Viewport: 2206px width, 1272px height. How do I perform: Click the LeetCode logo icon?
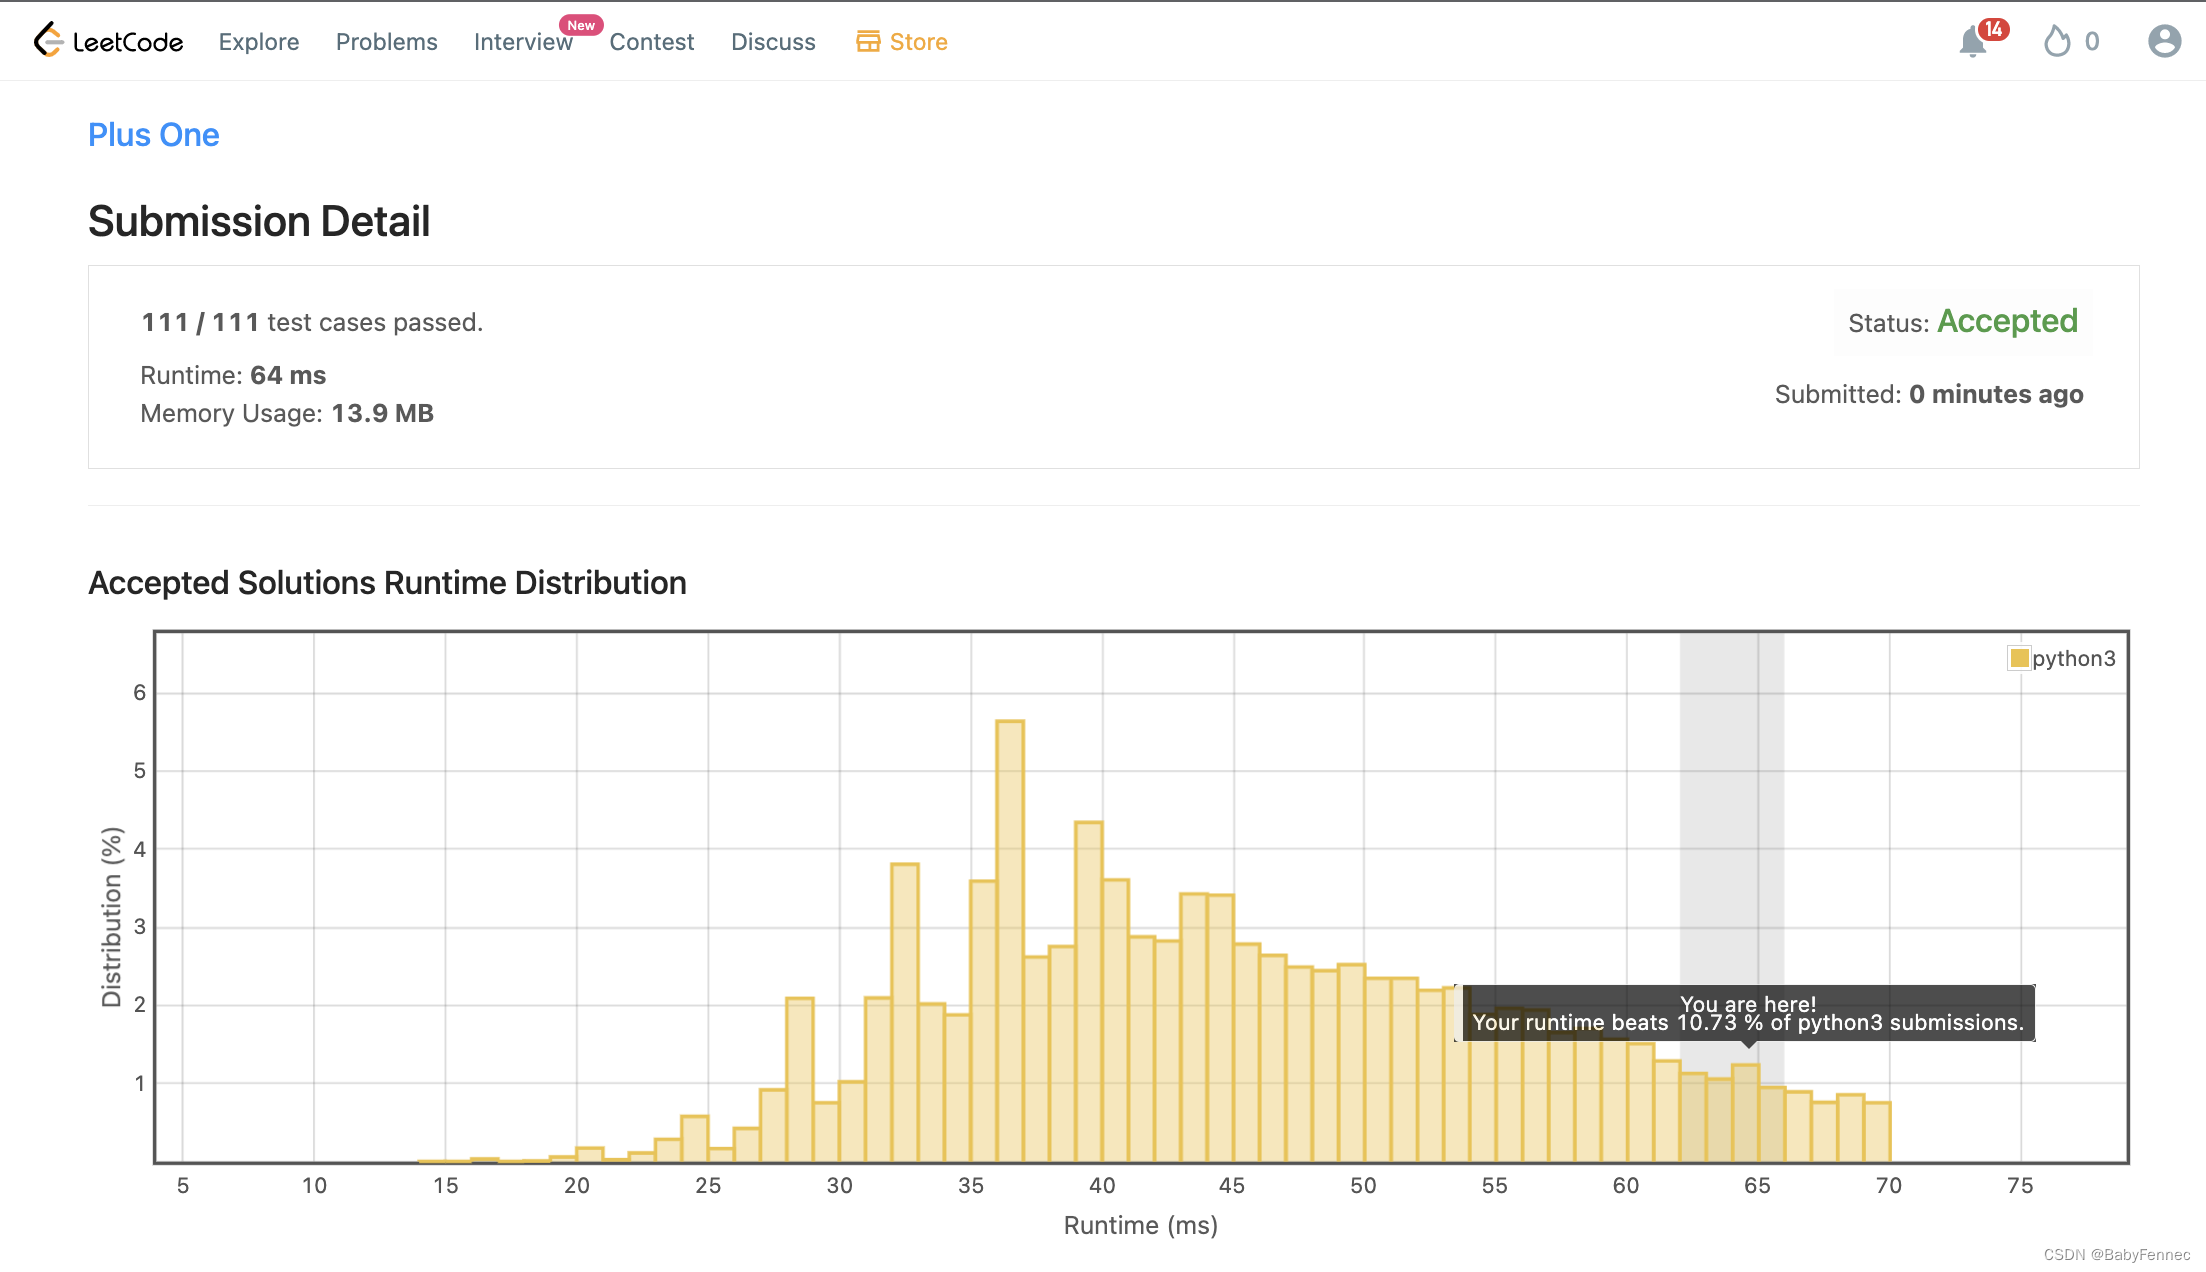click(47, 40)
